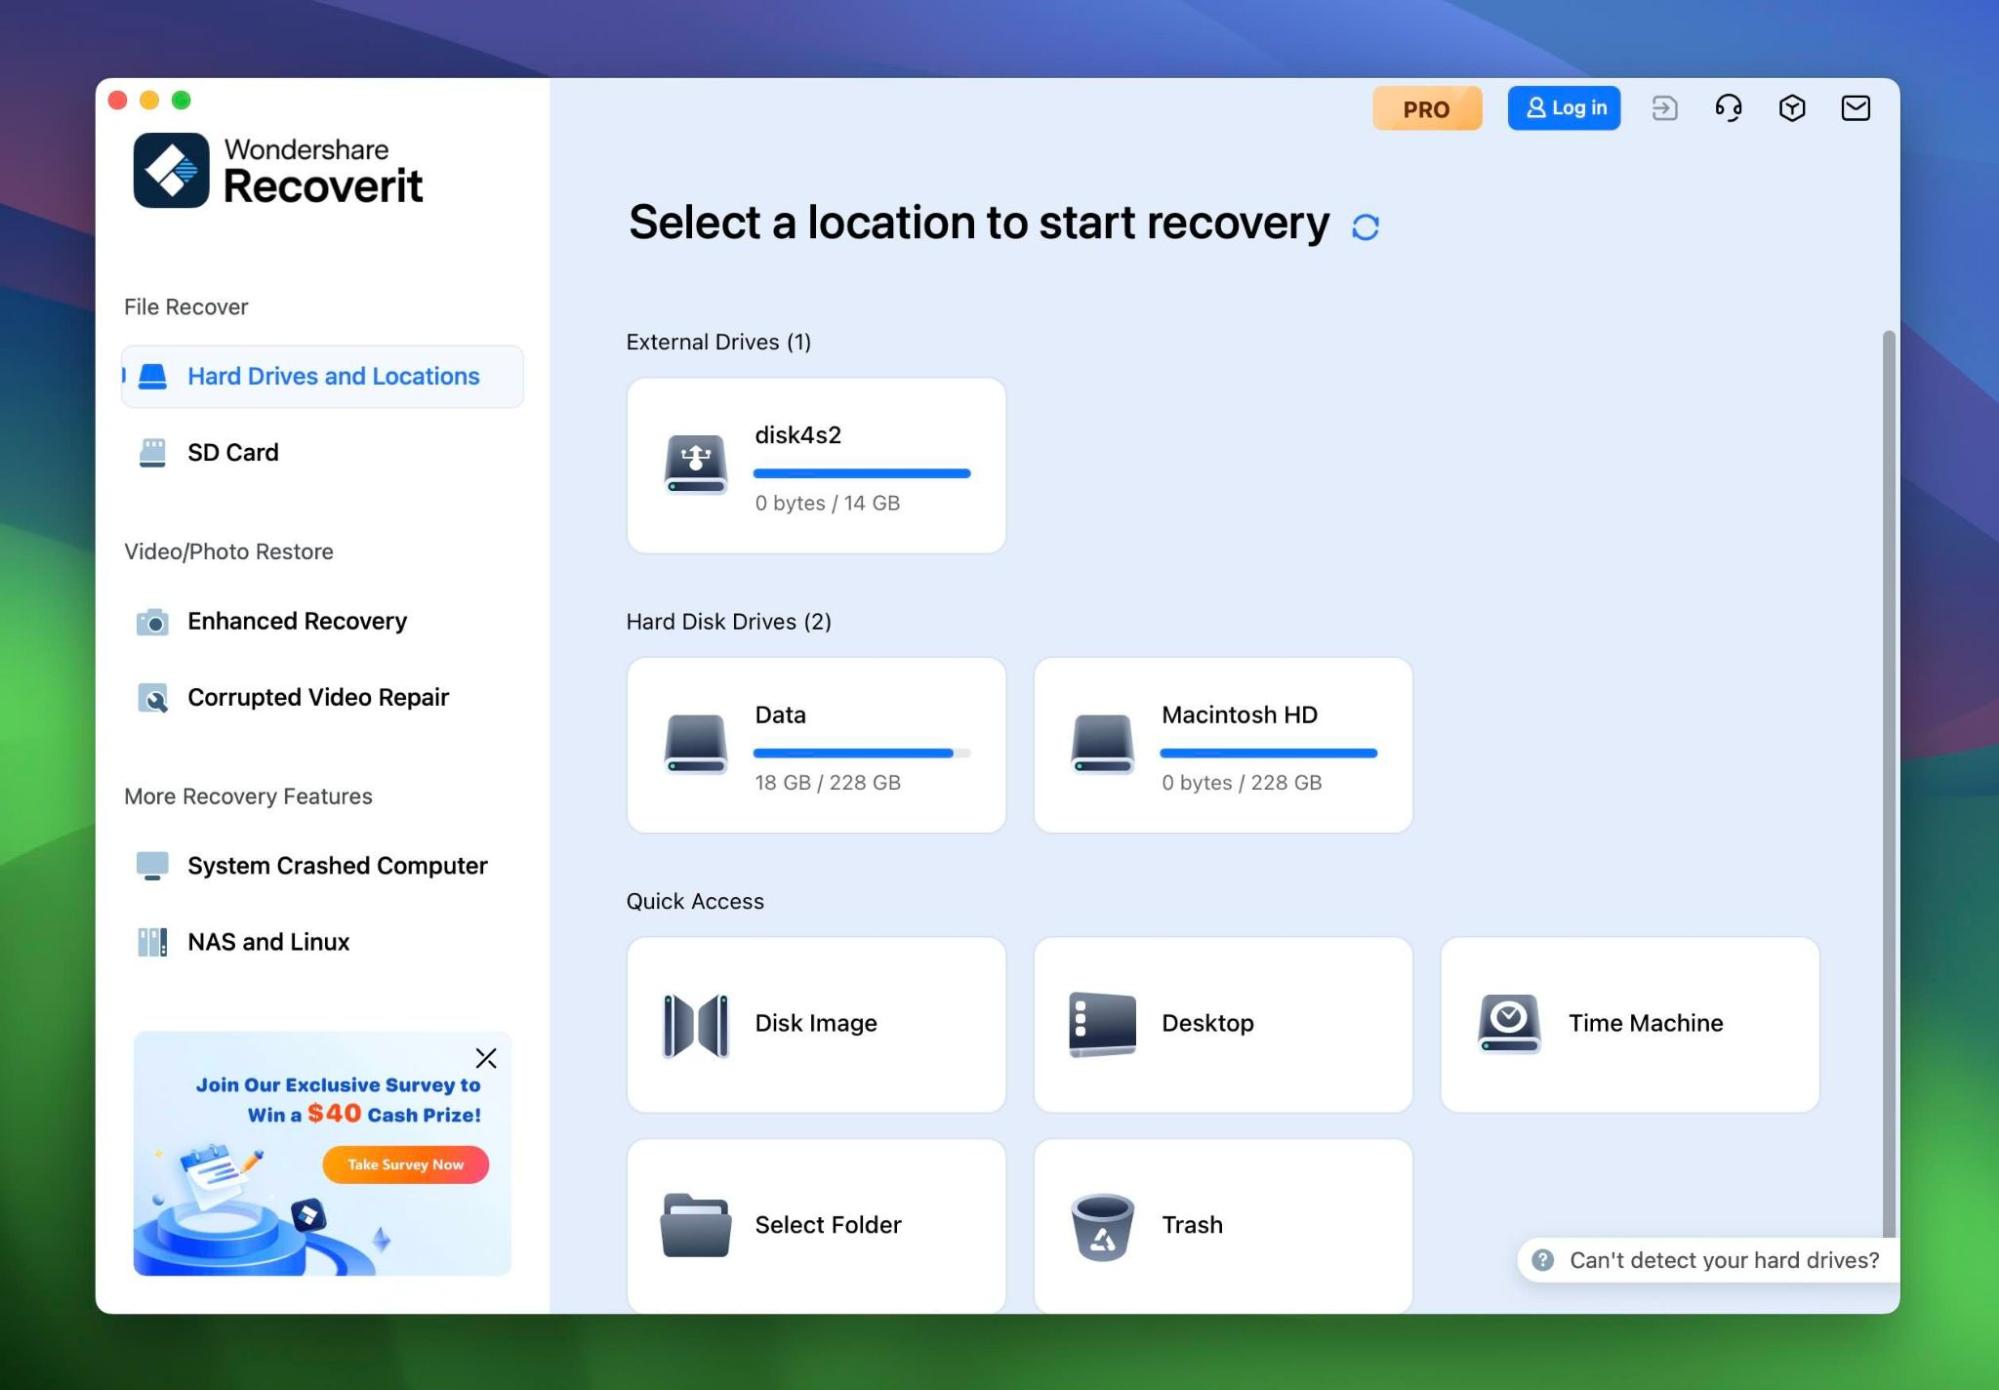The width and height of the screenshot is (1999, 1390).
Task: Click the Wondershare Recoverit logo icon
Action: click(x=171, y=170)
